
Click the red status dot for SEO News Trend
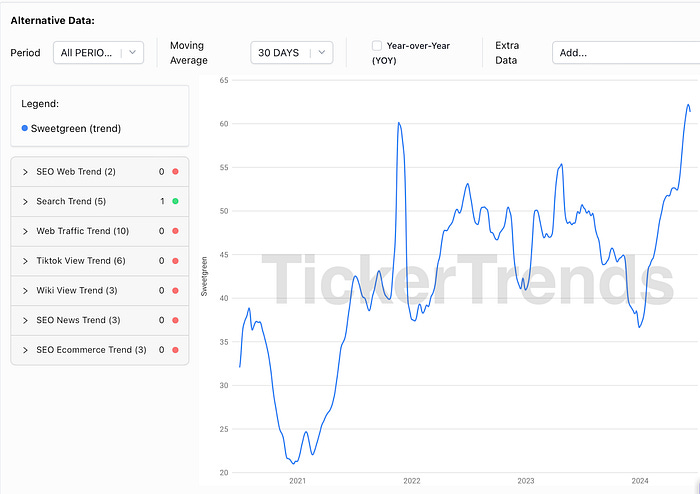pos(175,320)
